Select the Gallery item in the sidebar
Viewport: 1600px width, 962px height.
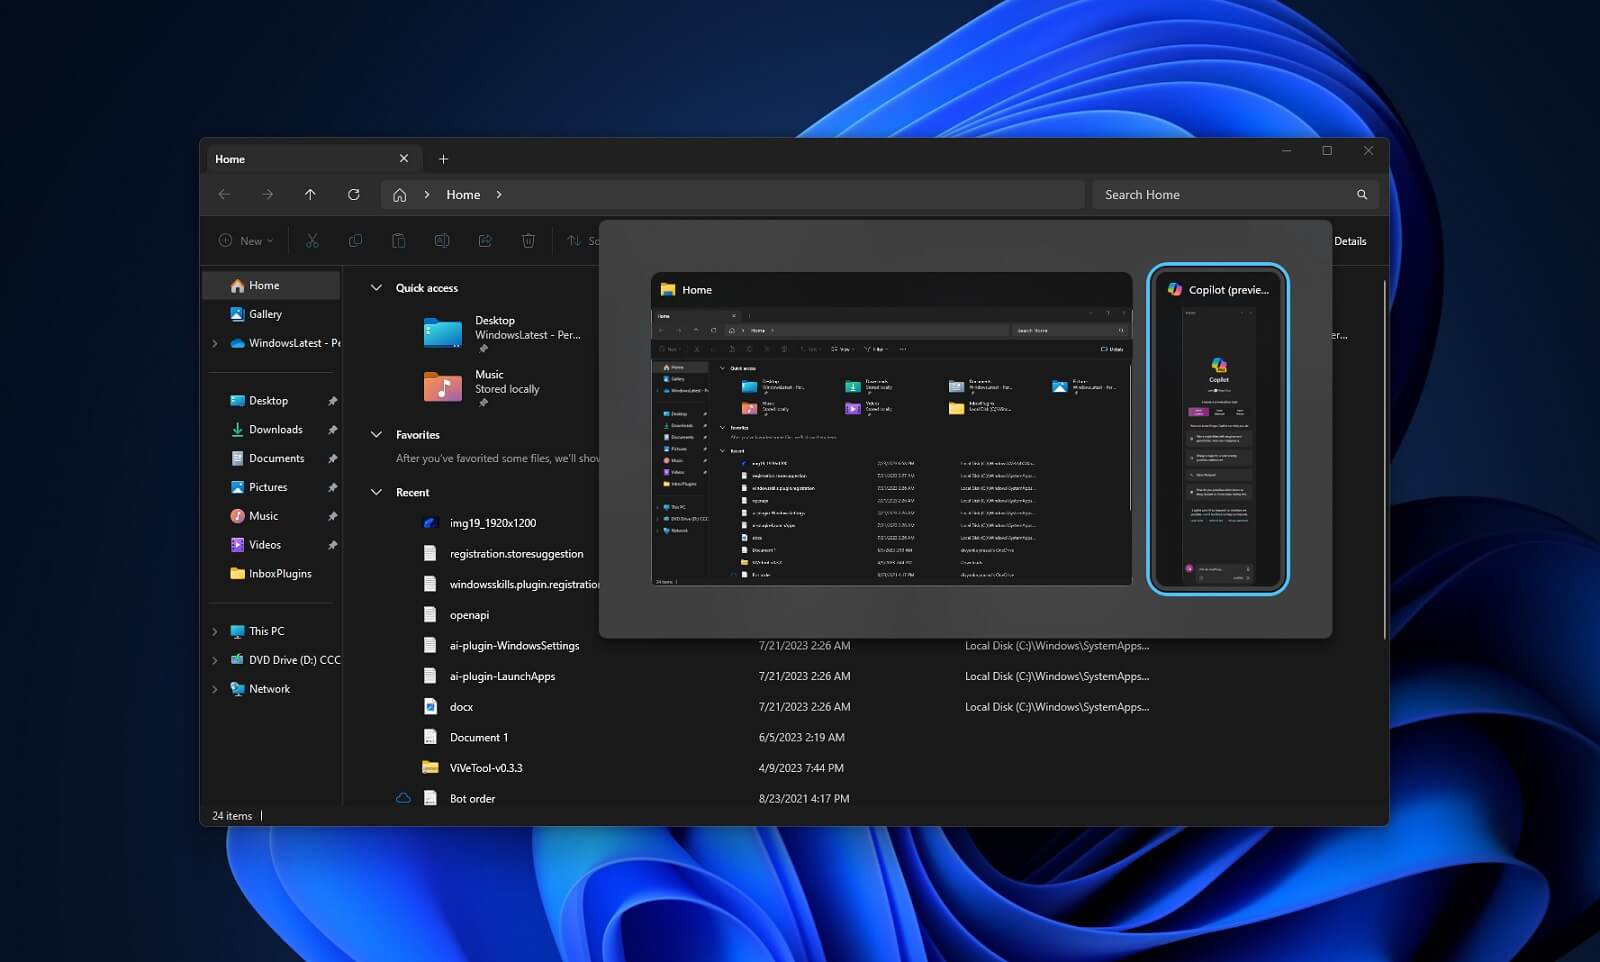[266, 313]
